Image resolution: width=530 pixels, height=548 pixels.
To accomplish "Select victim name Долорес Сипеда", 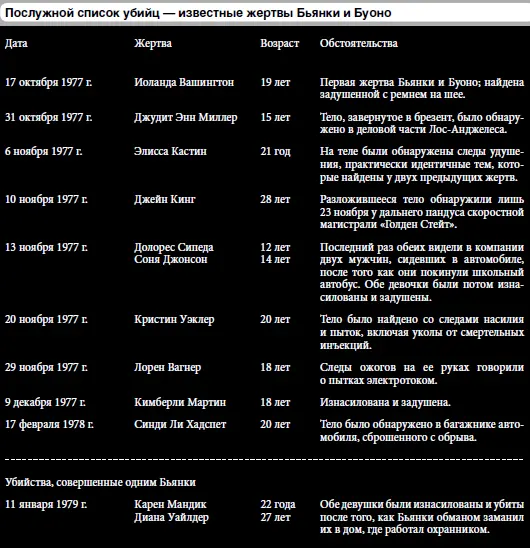I will [x=174, y=247].
